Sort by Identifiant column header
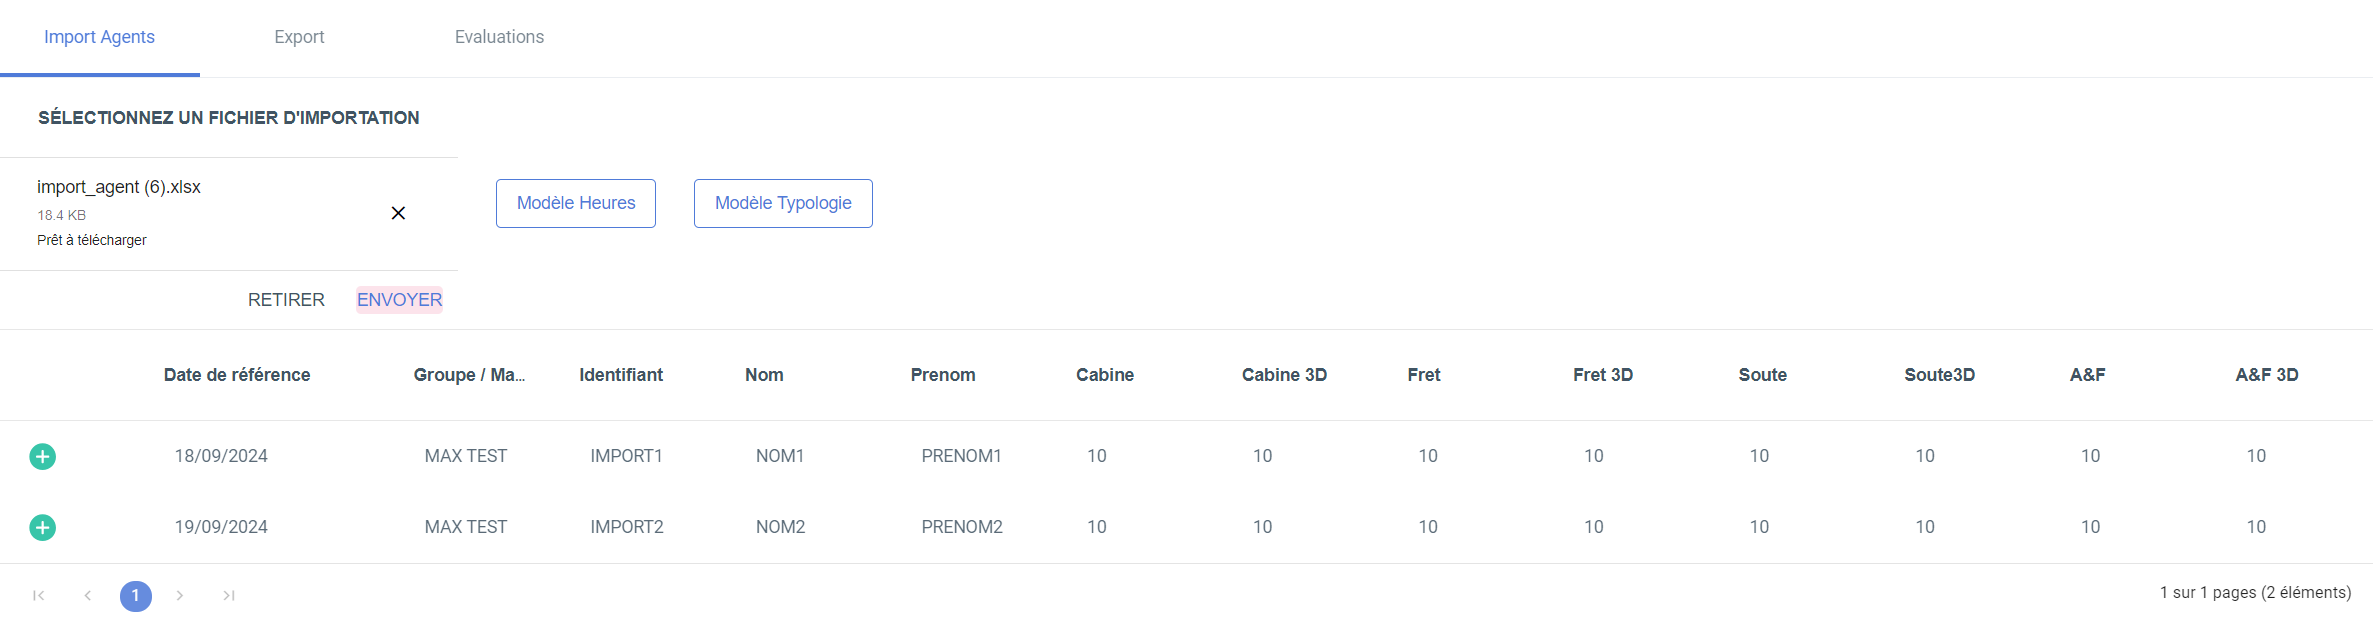Viewport: 2373px width, 622px height. tap(621, 375)
